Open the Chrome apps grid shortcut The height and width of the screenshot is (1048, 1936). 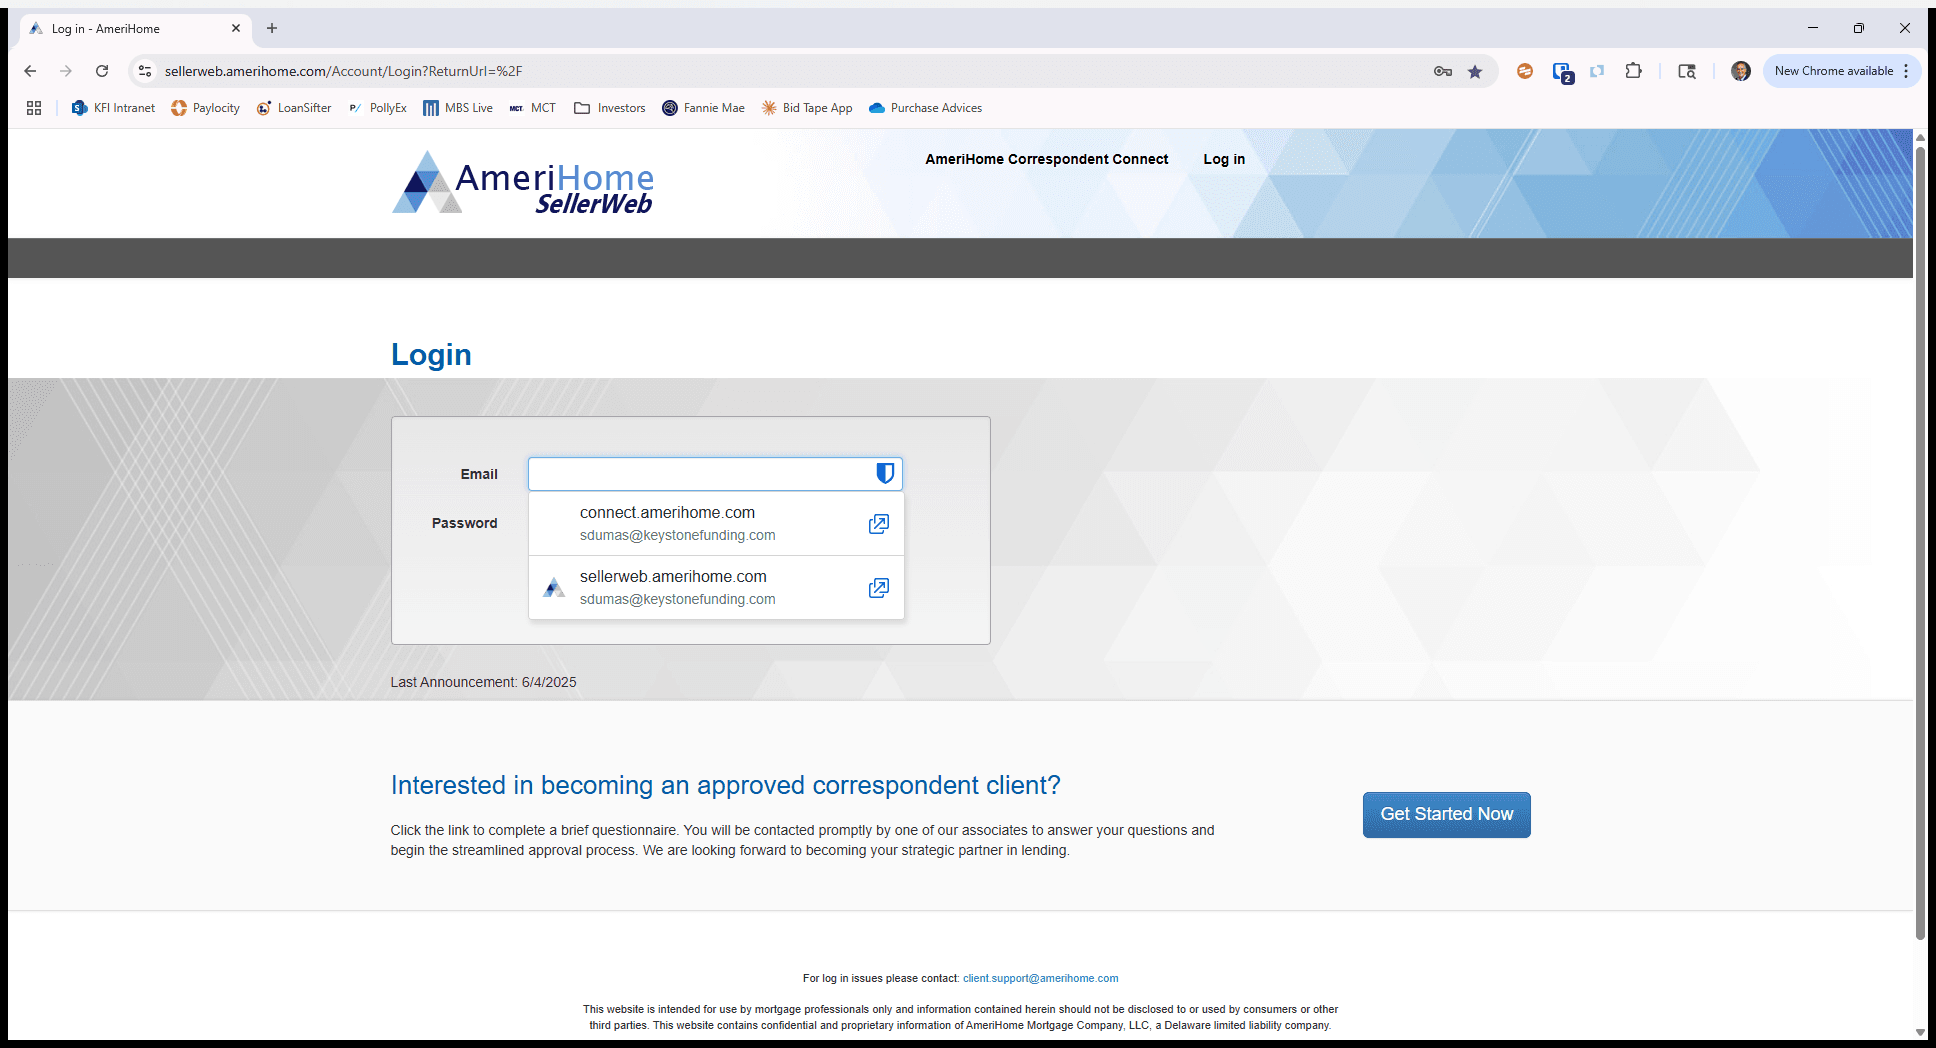(34, 108)
